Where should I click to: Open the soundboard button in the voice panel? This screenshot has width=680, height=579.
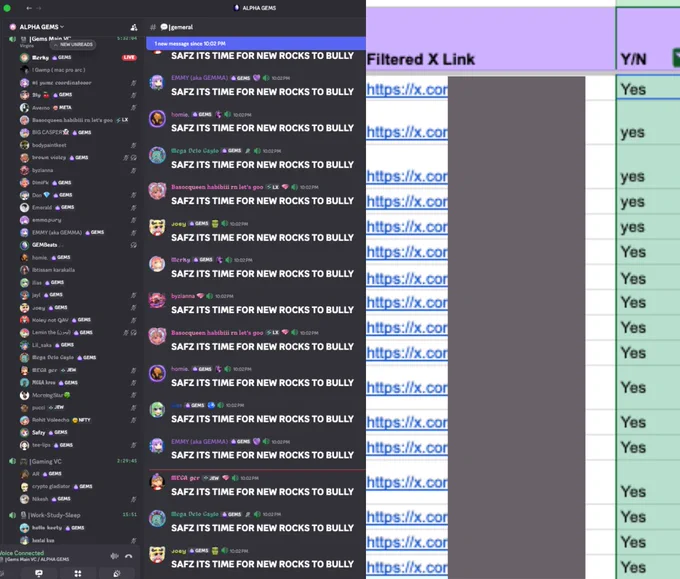point(117,573)
